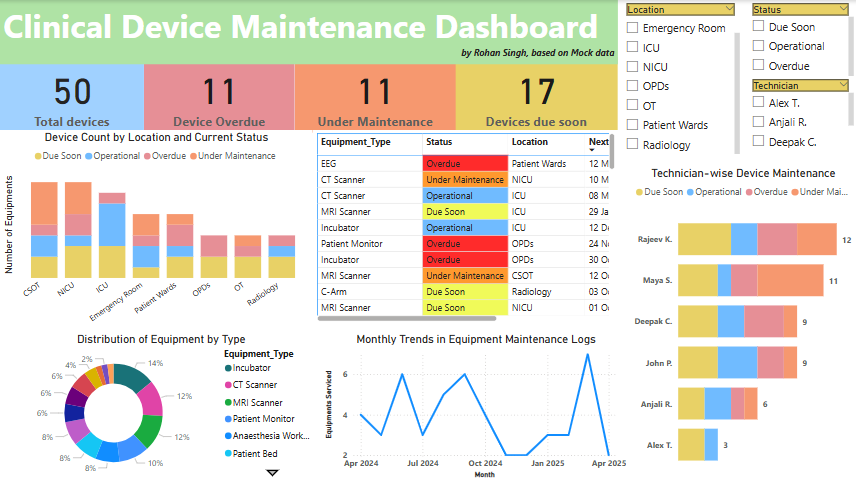Sort by the Next column header
This screenshot has height=482, width=856.
pyautogui.click(x=598, y=142)
